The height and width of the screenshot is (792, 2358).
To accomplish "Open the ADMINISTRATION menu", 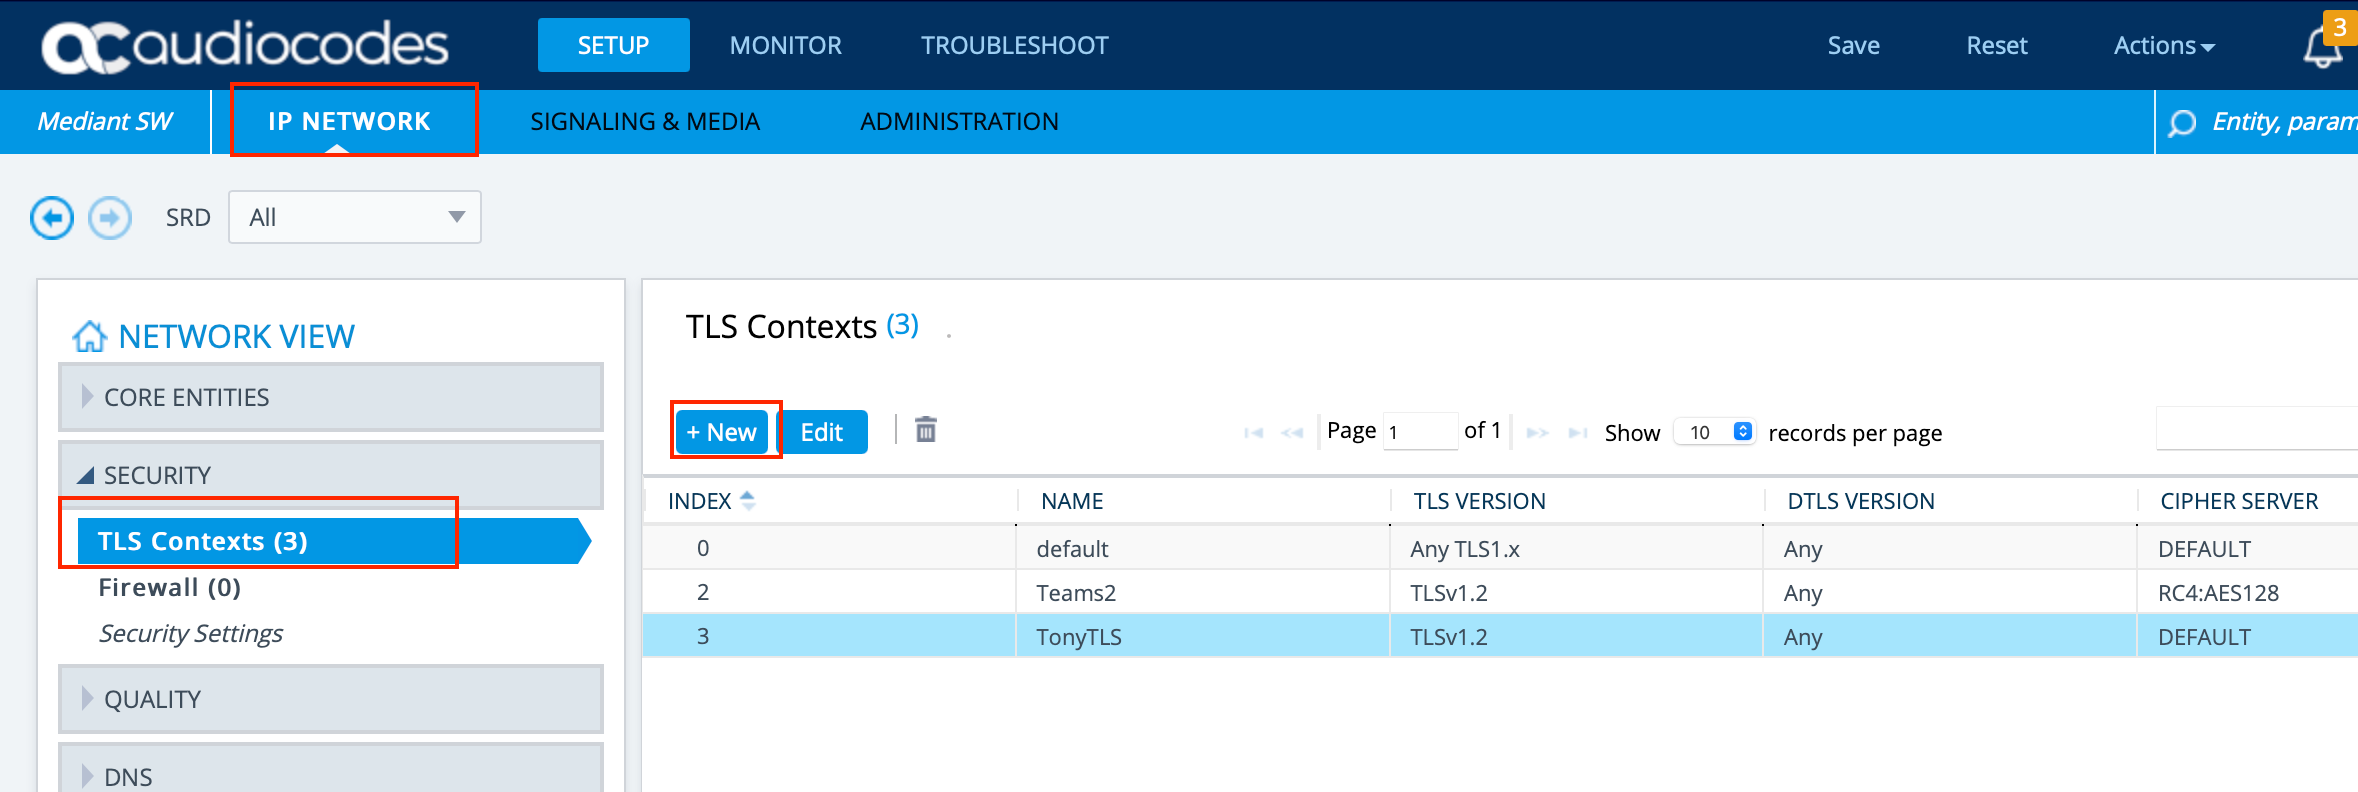I will [959, 121].
